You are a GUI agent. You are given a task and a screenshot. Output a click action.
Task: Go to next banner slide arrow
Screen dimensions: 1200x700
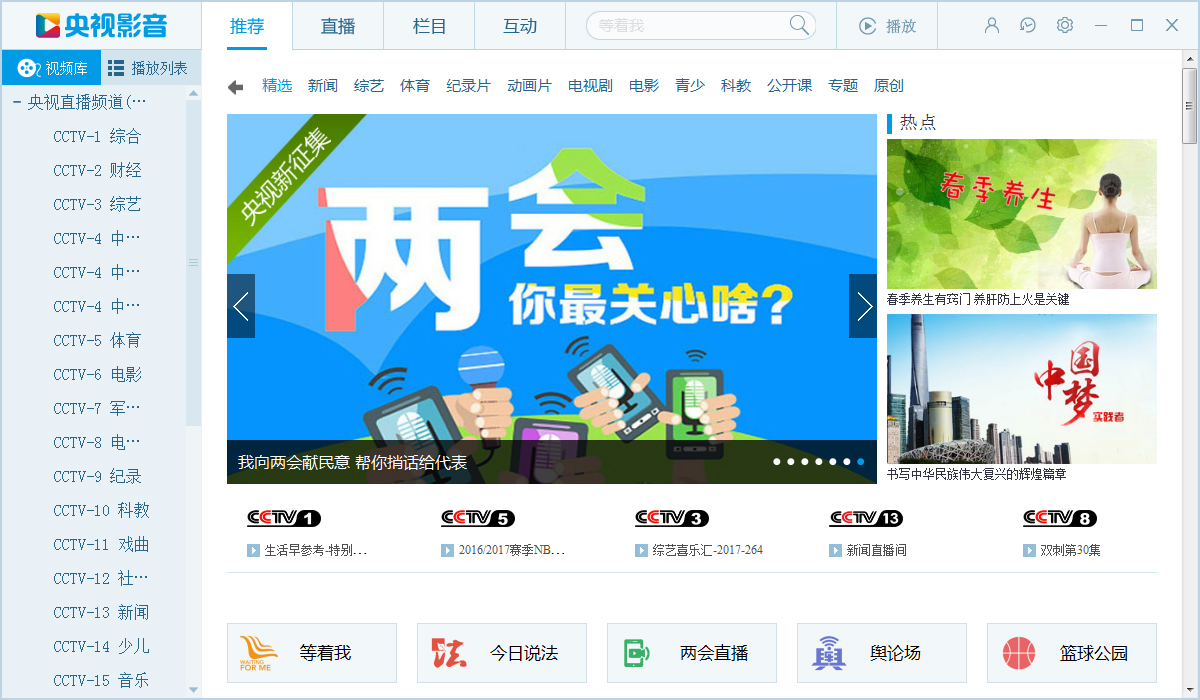(x=863, y=306)
